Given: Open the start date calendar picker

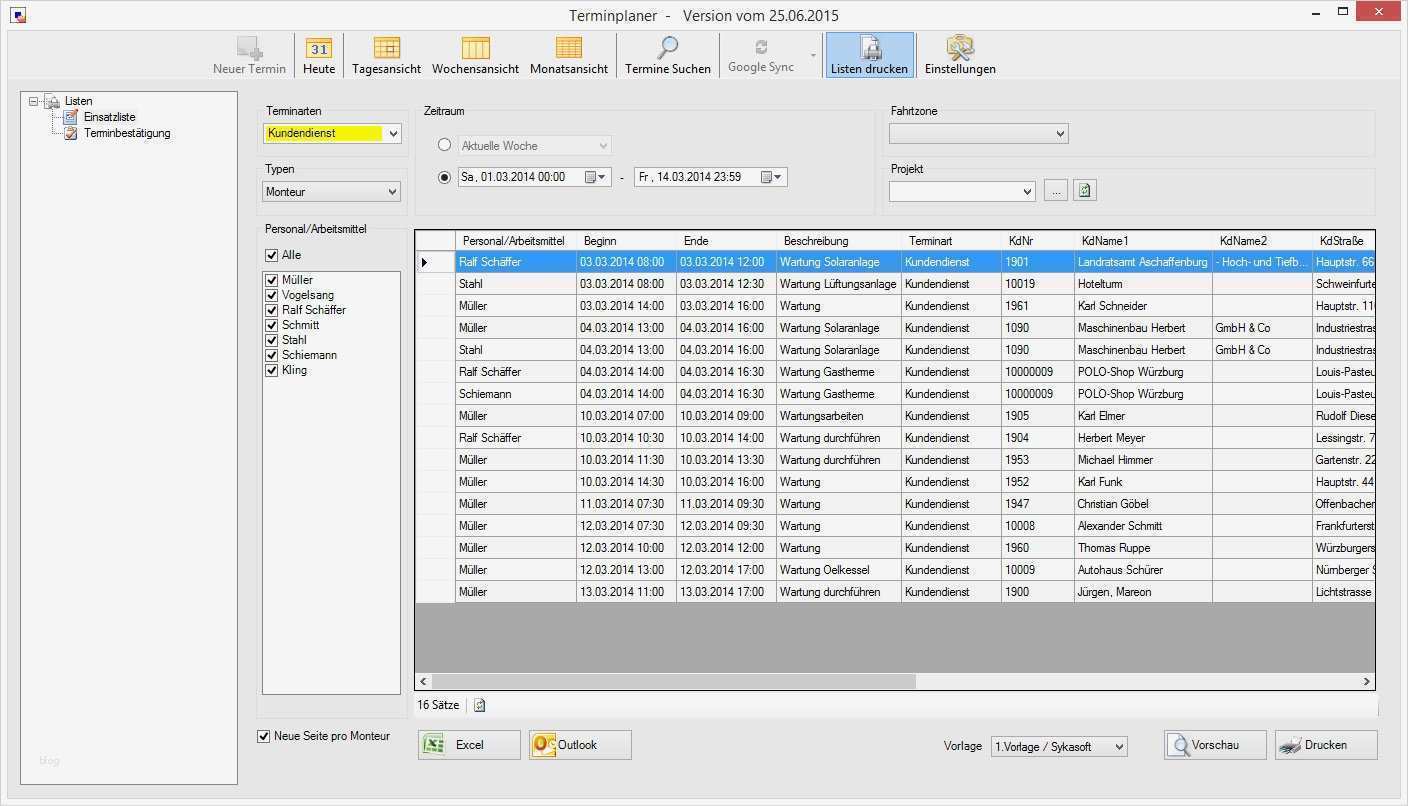Looking at the screenshot, I should coord(595,177).
